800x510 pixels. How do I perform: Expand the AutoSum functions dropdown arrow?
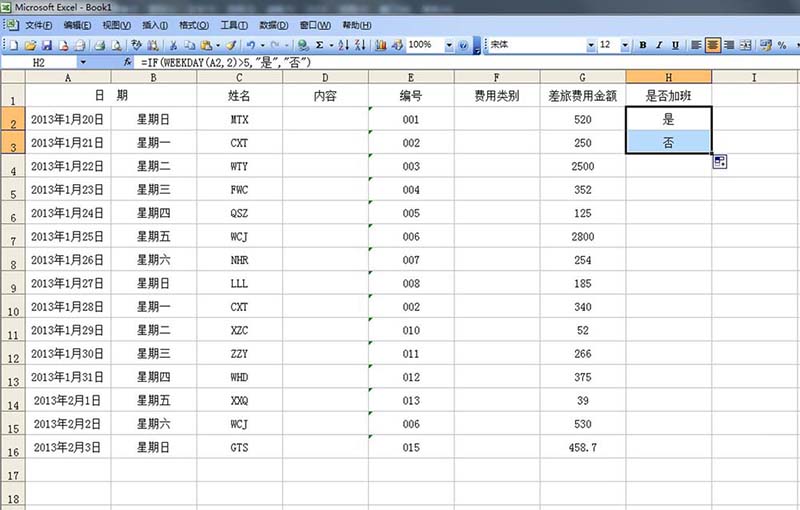331,45
